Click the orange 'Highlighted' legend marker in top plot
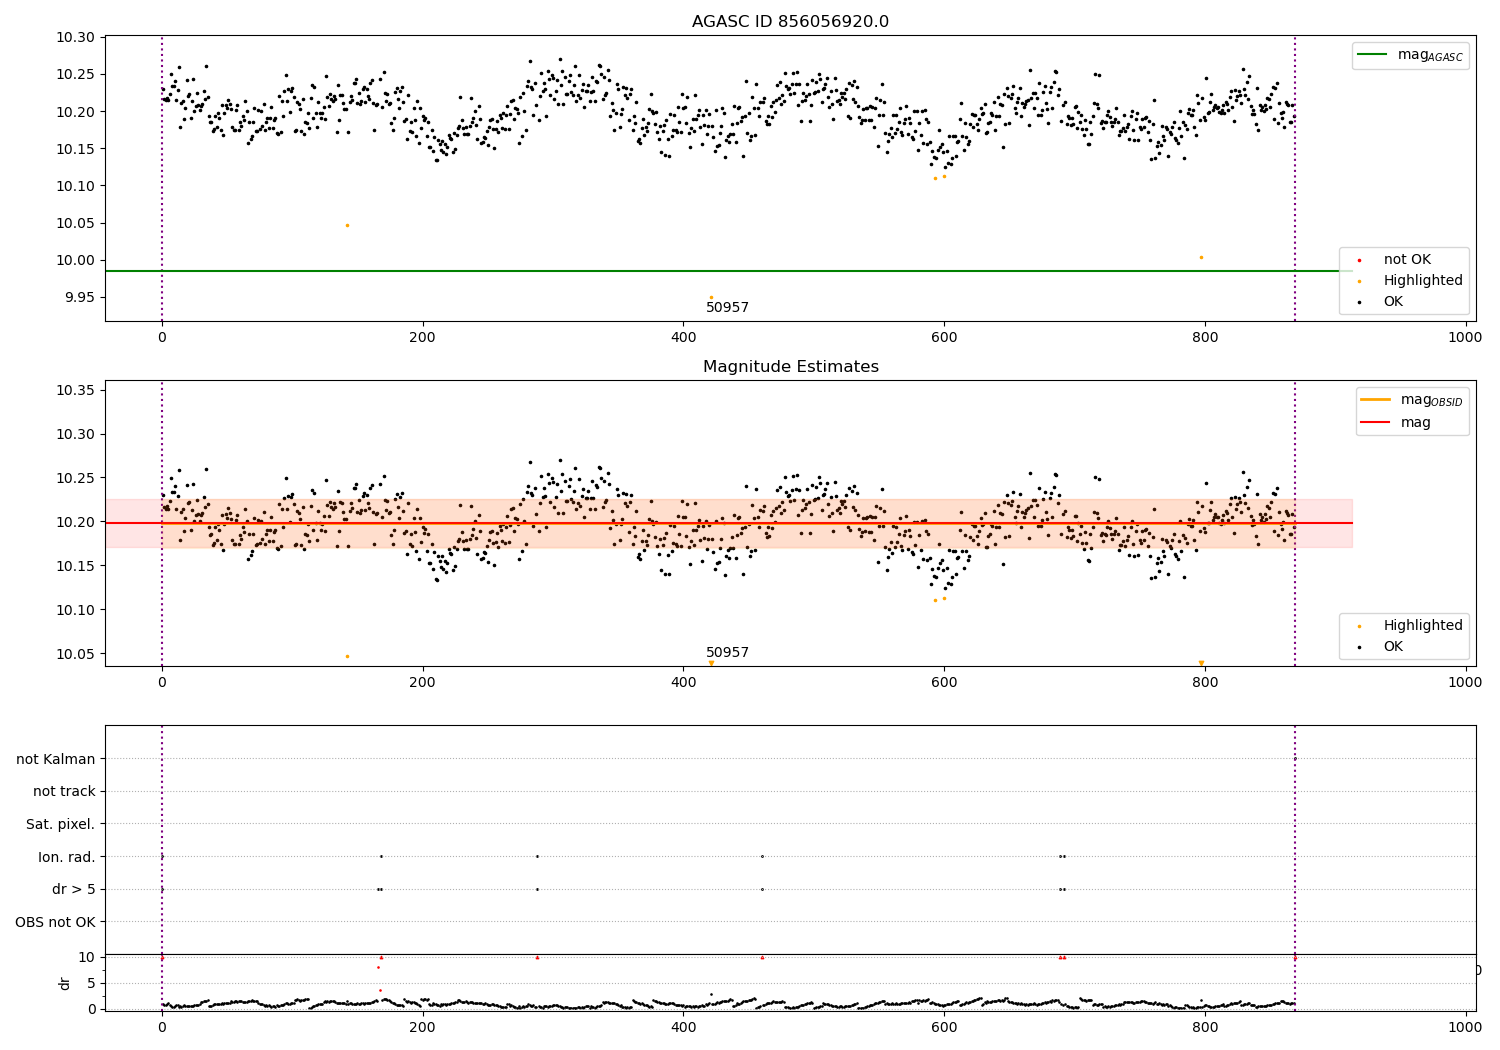Viewport: 1500px width, 1050px height. [x=1360, y=281]
